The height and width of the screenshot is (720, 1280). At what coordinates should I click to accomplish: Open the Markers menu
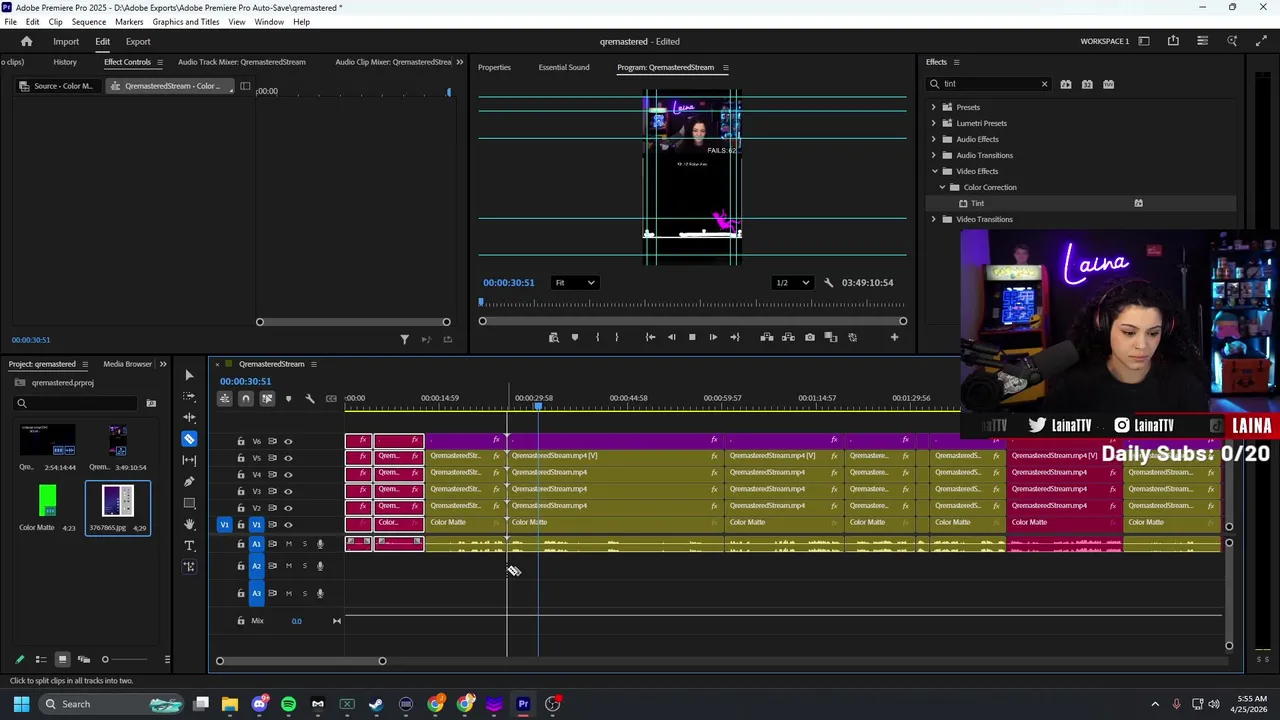129,22
